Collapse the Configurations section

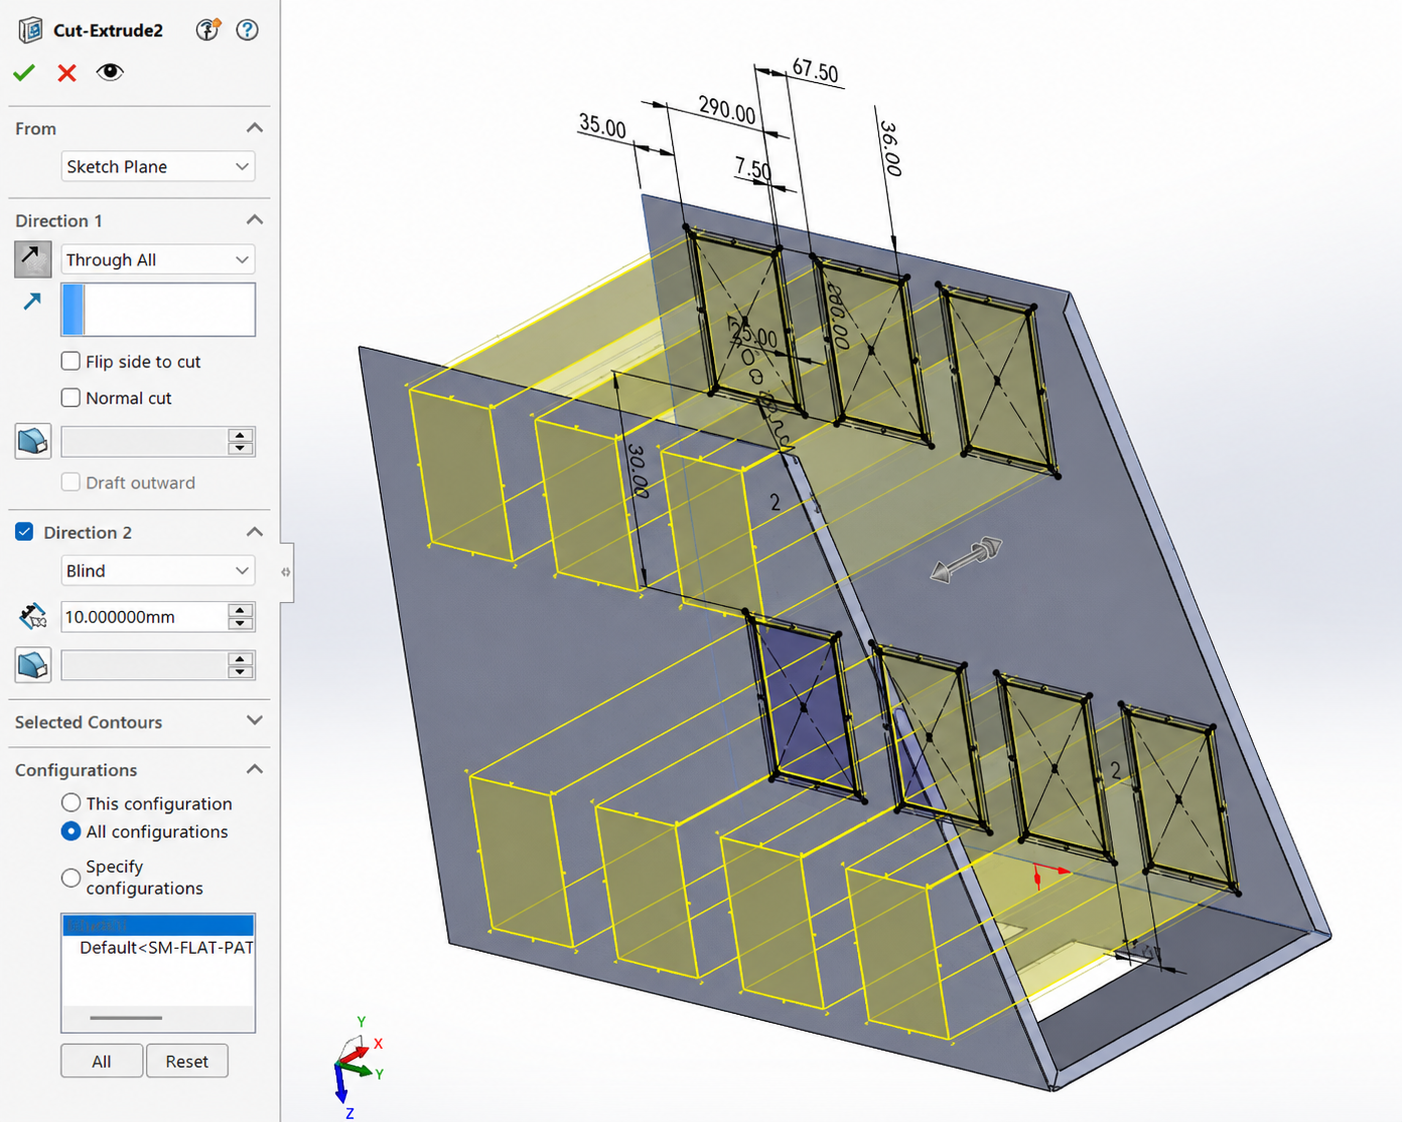click(255, 769)
